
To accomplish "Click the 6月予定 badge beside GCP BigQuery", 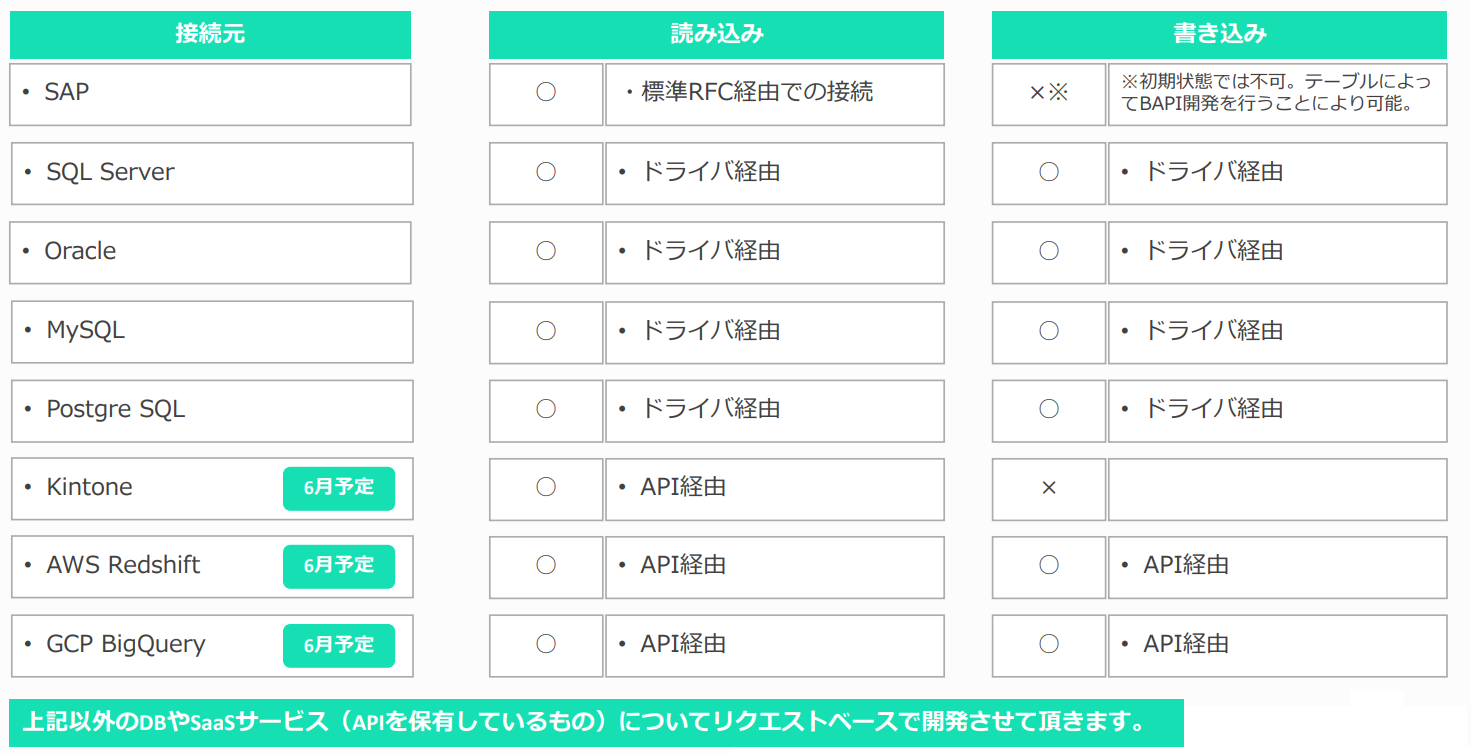I will (x=339, y=645).
